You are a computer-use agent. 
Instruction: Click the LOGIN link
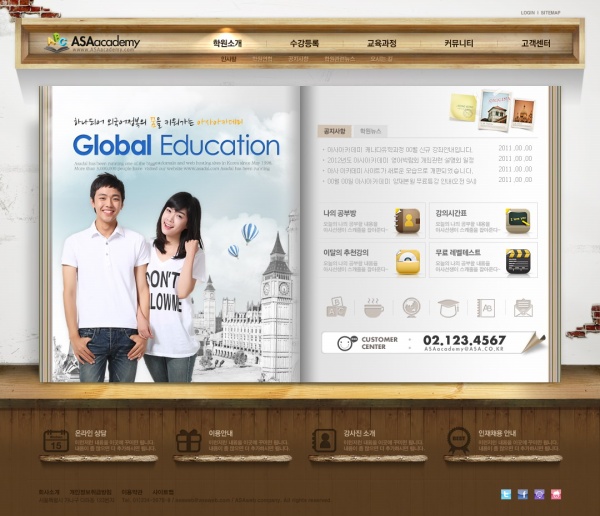(x=528, y=13)
